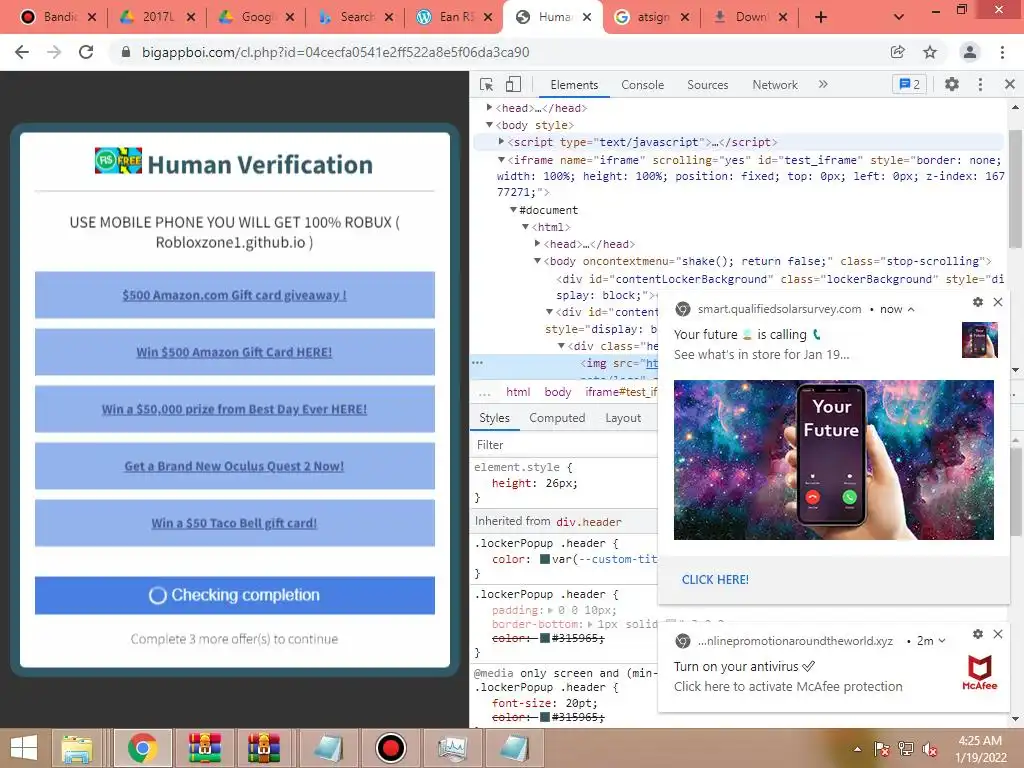Click the Chrome icon in the taskbar
The height and width of the screenshot is (768, 1024).
[x=142, y=748]
